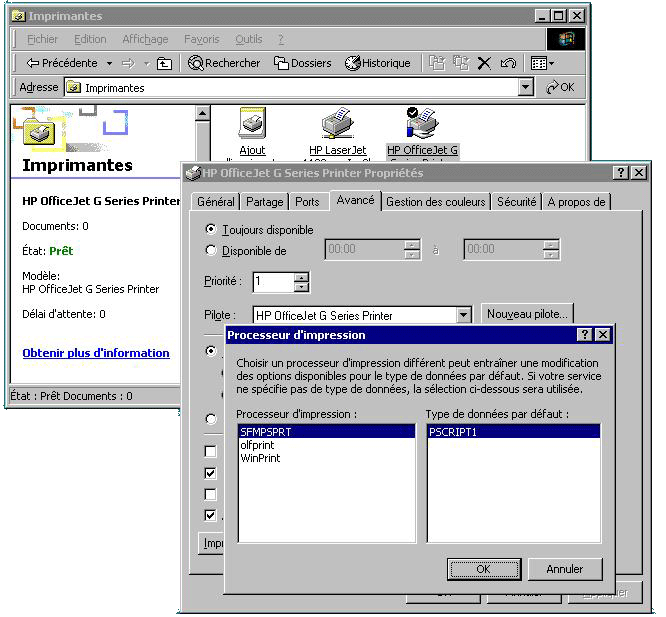666x617 pixels.
Task: Expand the Pilote driver dropdown
Action: click(463, 316)
